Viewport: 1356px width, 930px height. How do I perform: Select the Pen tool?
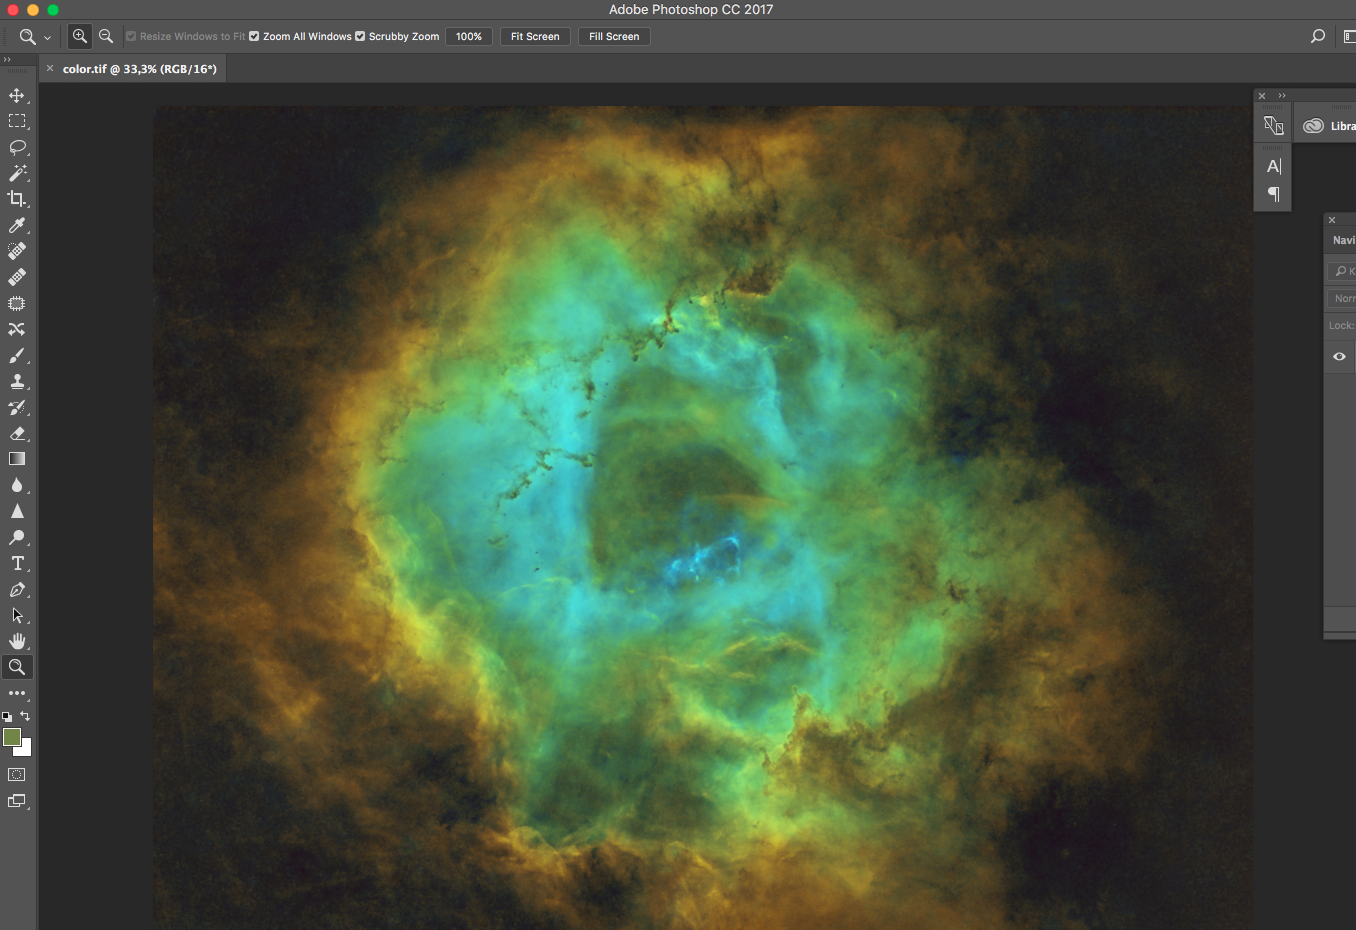click(17, 589)
